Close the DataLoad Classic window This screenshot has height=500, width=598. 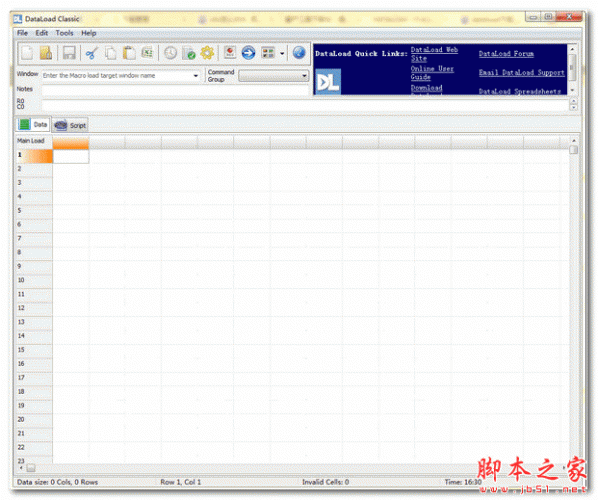568,17
